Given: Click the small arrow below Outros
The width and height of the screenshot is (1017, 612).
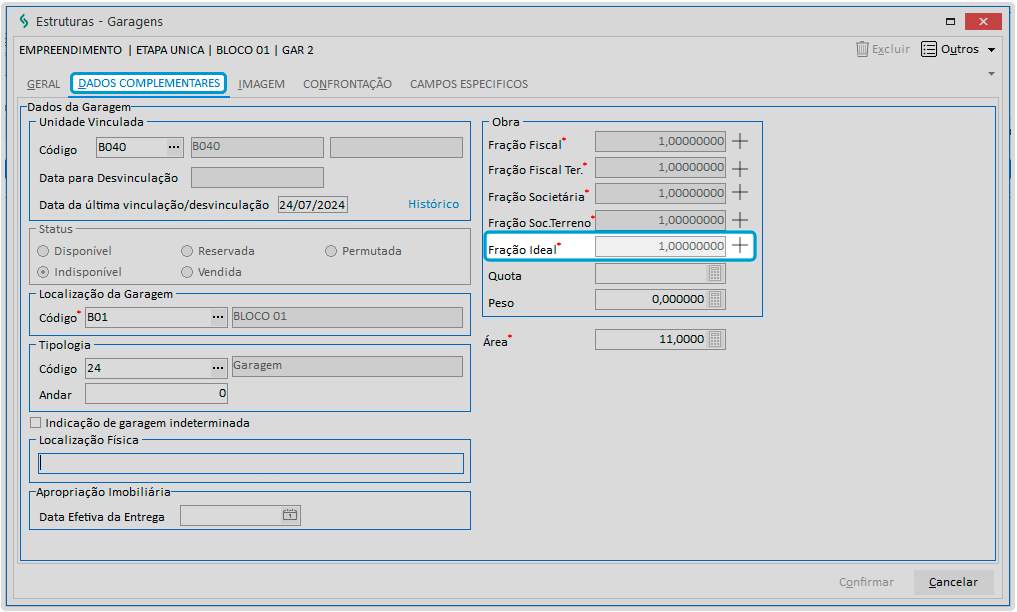Looking at the screenshot, I should (x=991, y=74).
